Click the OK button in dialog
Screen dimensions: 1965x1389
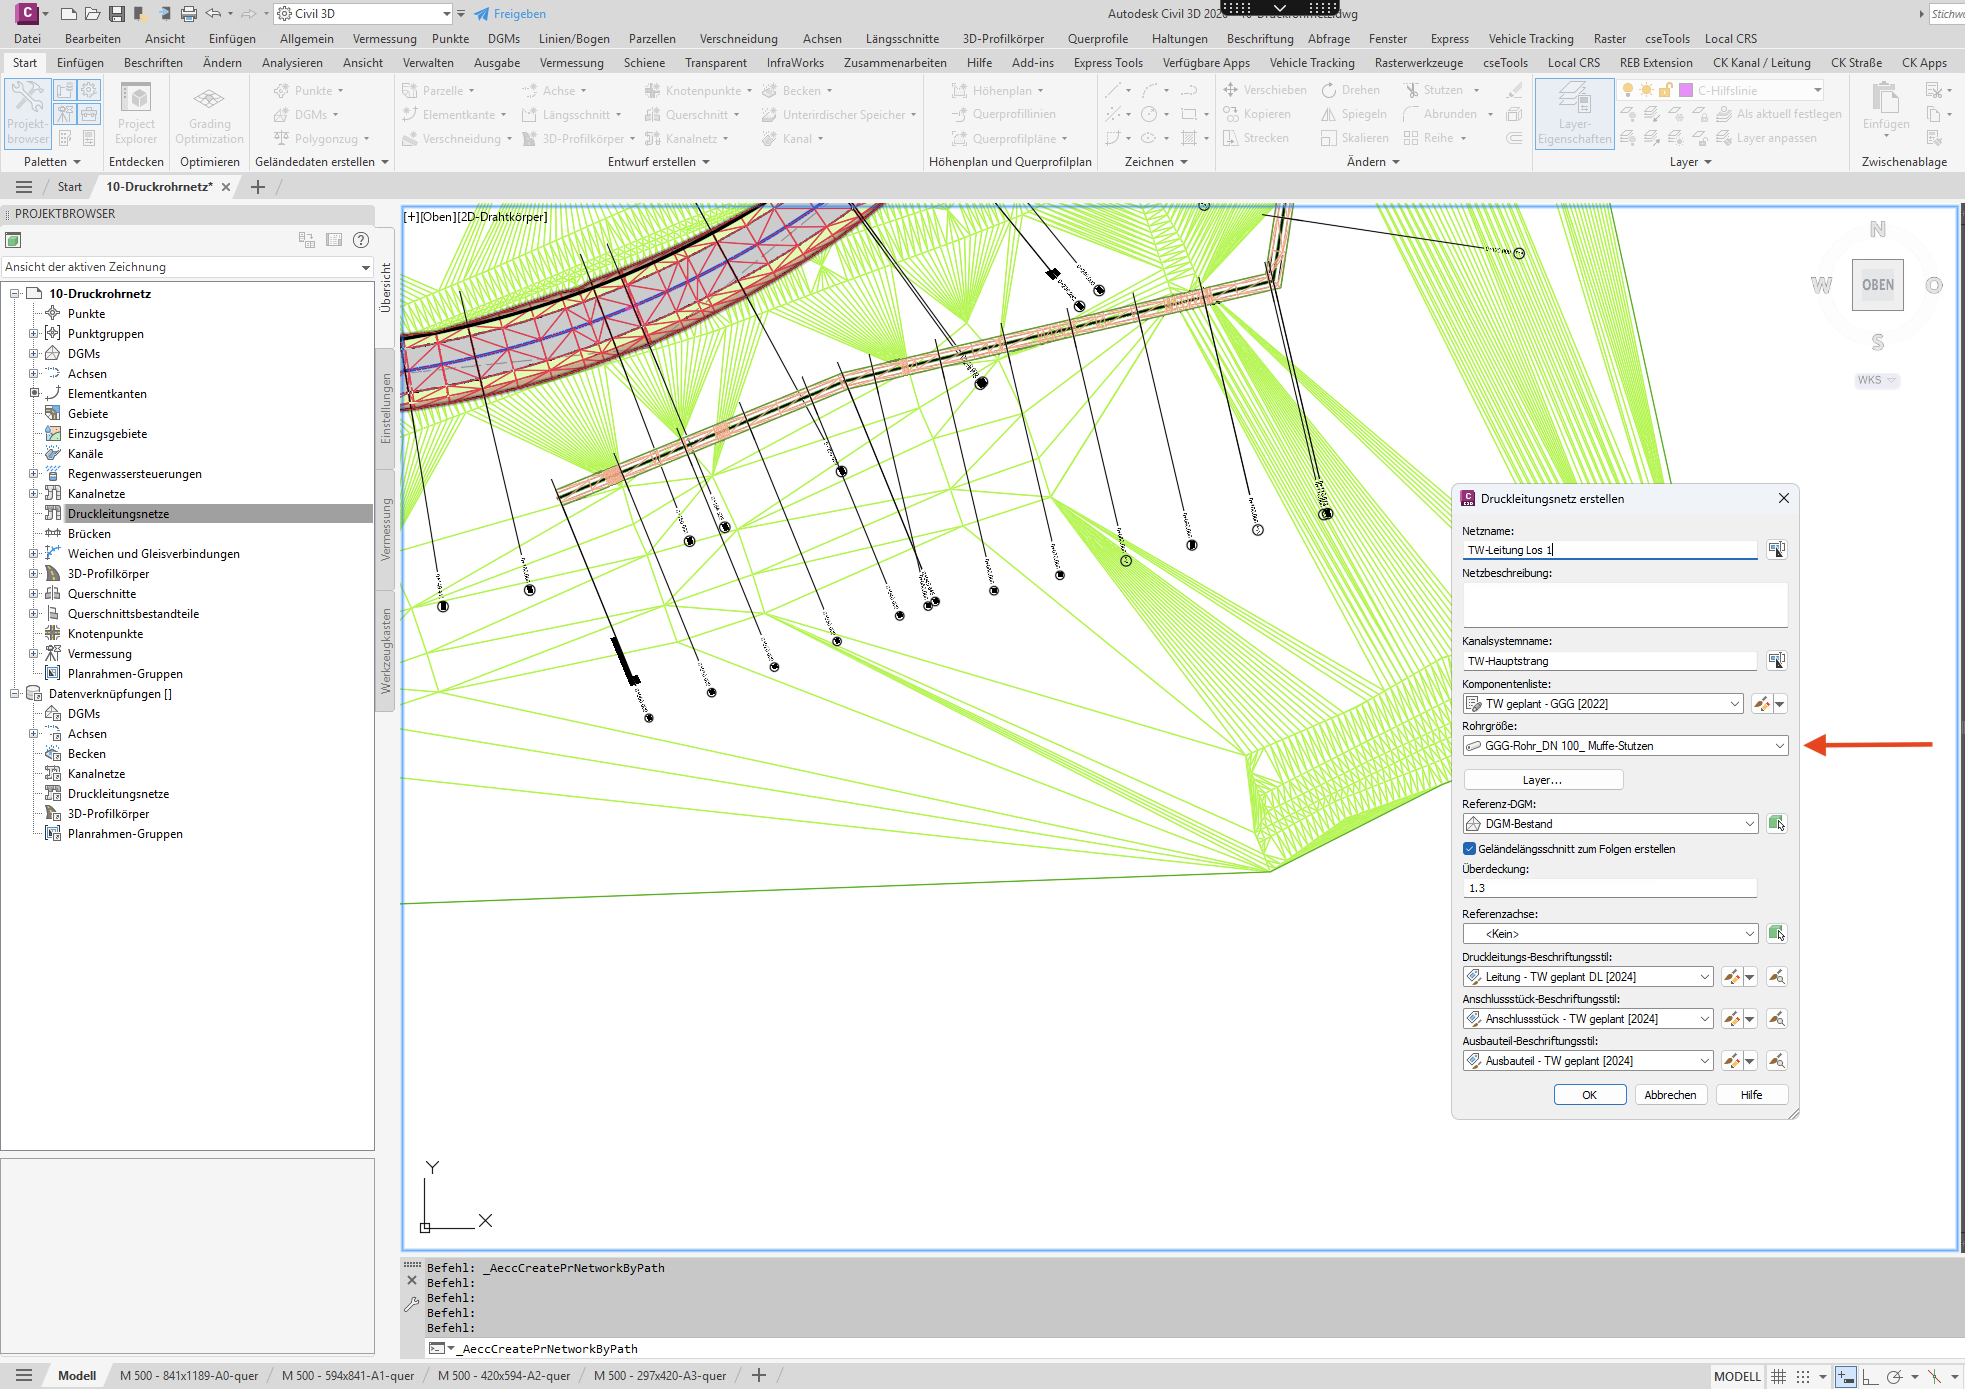coord(1589,1095)
